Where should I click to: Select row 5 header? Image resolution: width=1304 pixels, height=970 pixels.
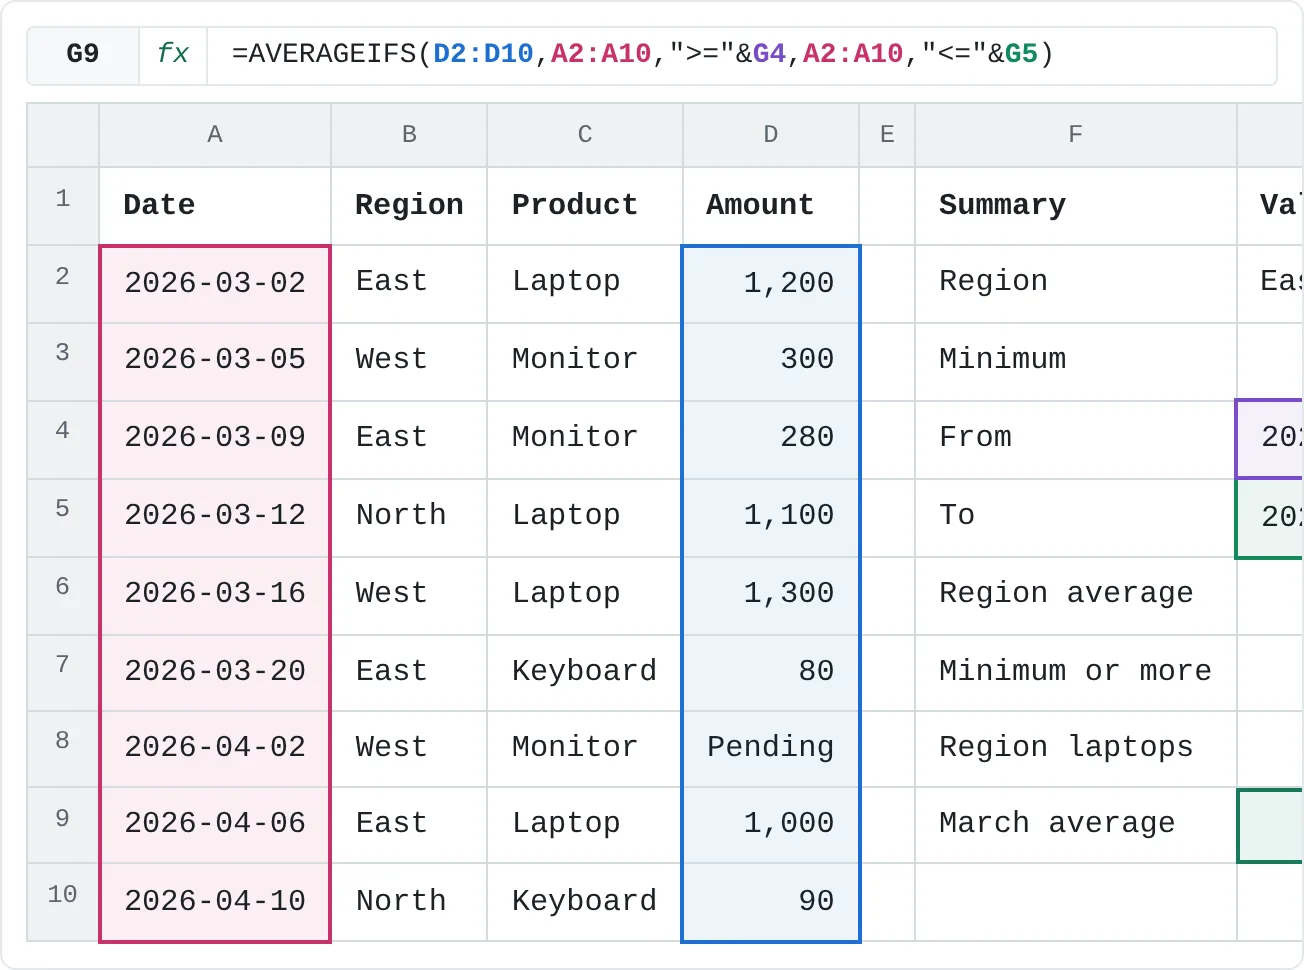[63, 518]
